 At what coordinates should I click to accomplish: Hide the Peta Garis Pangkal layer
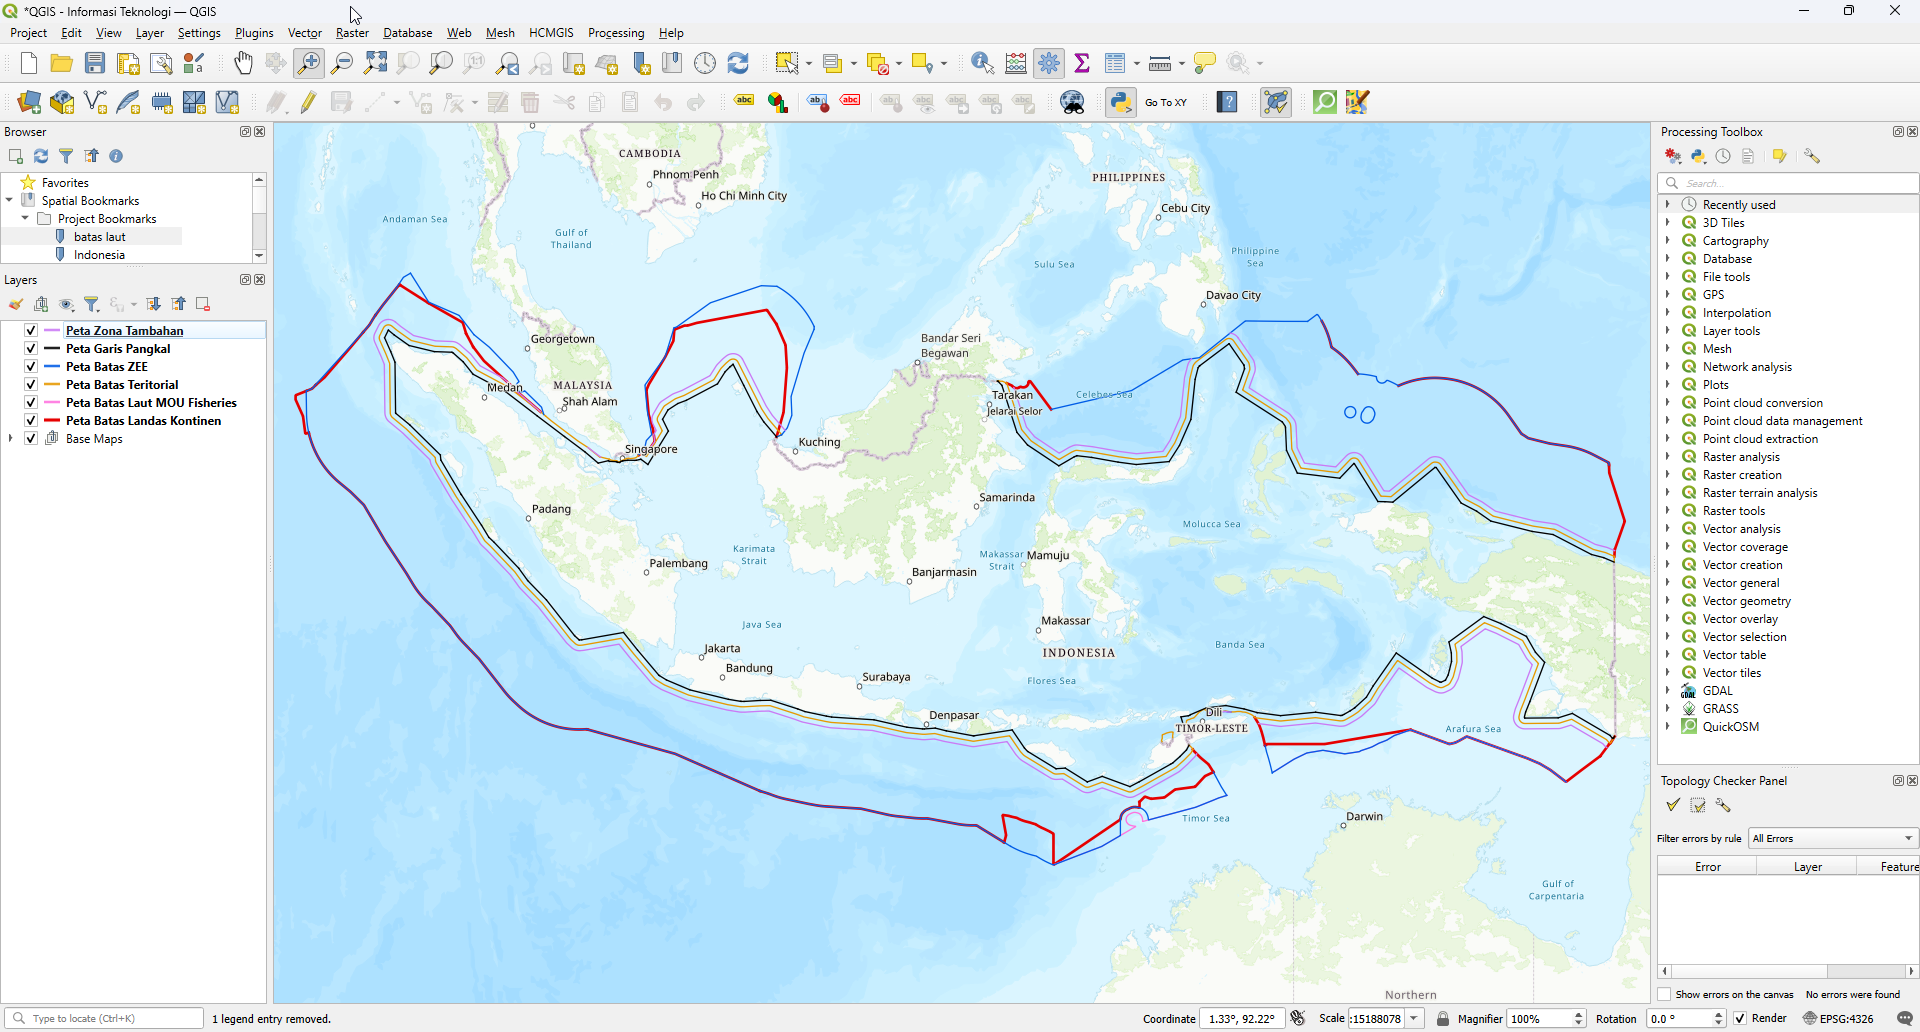pos(31,349)
